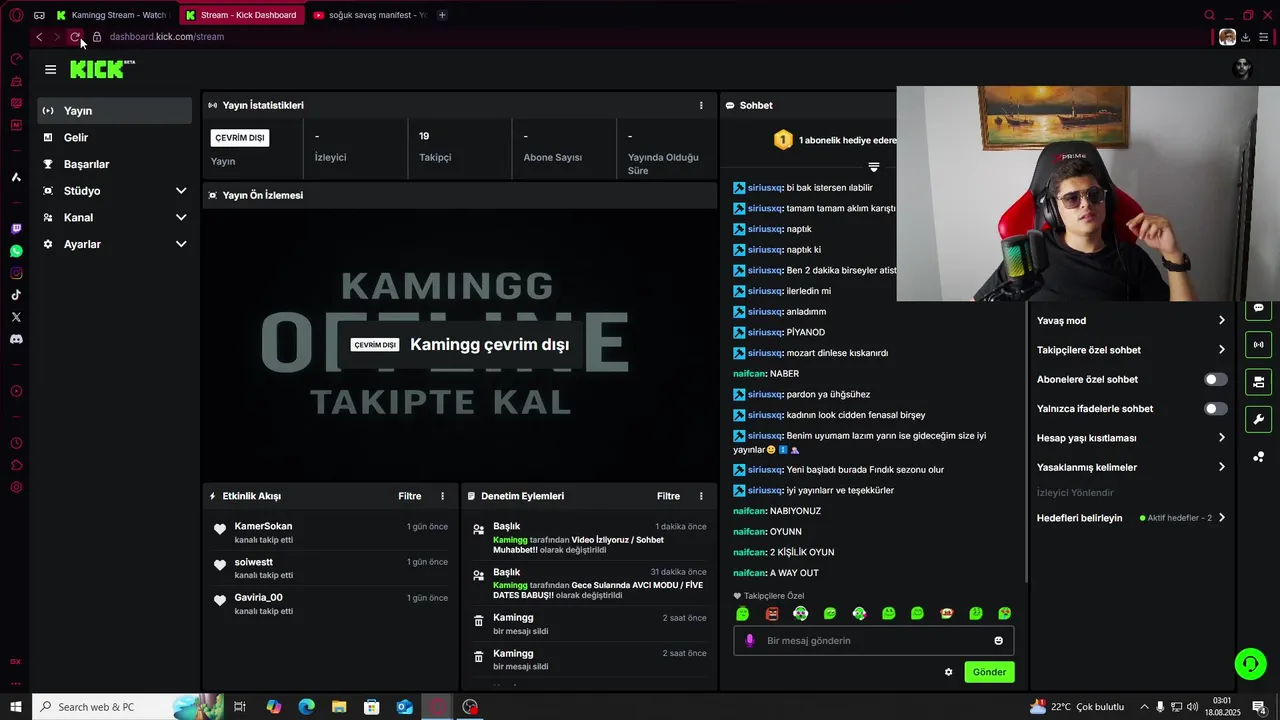This screenshot has width=1280, height=720.
Task: Open Twitch from the Opera sidebar
Action: point(16,229)
